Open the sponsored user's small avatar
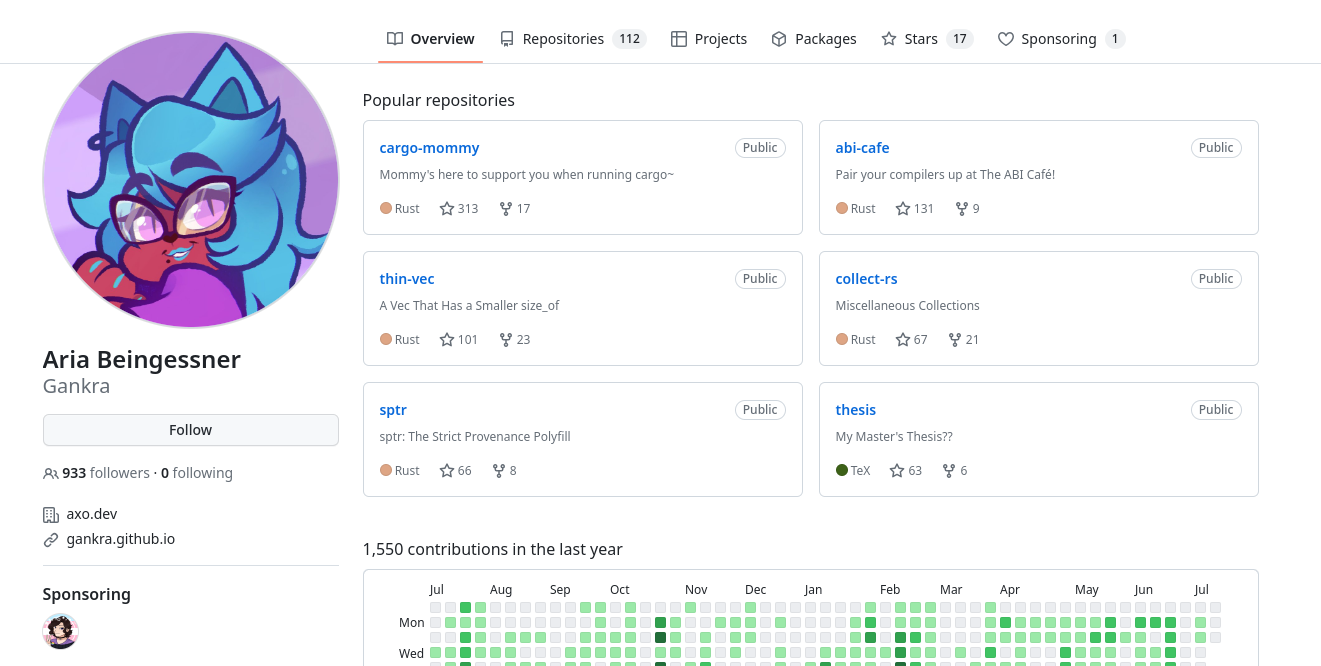The image size is (1321, 666). [x=60, y=631]
